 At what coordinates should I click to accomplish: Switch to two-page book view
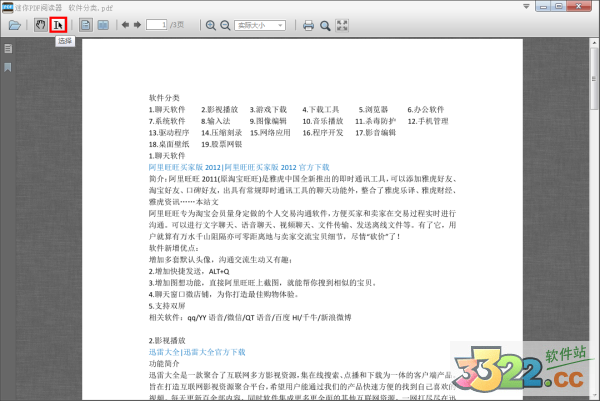point(103,25)
